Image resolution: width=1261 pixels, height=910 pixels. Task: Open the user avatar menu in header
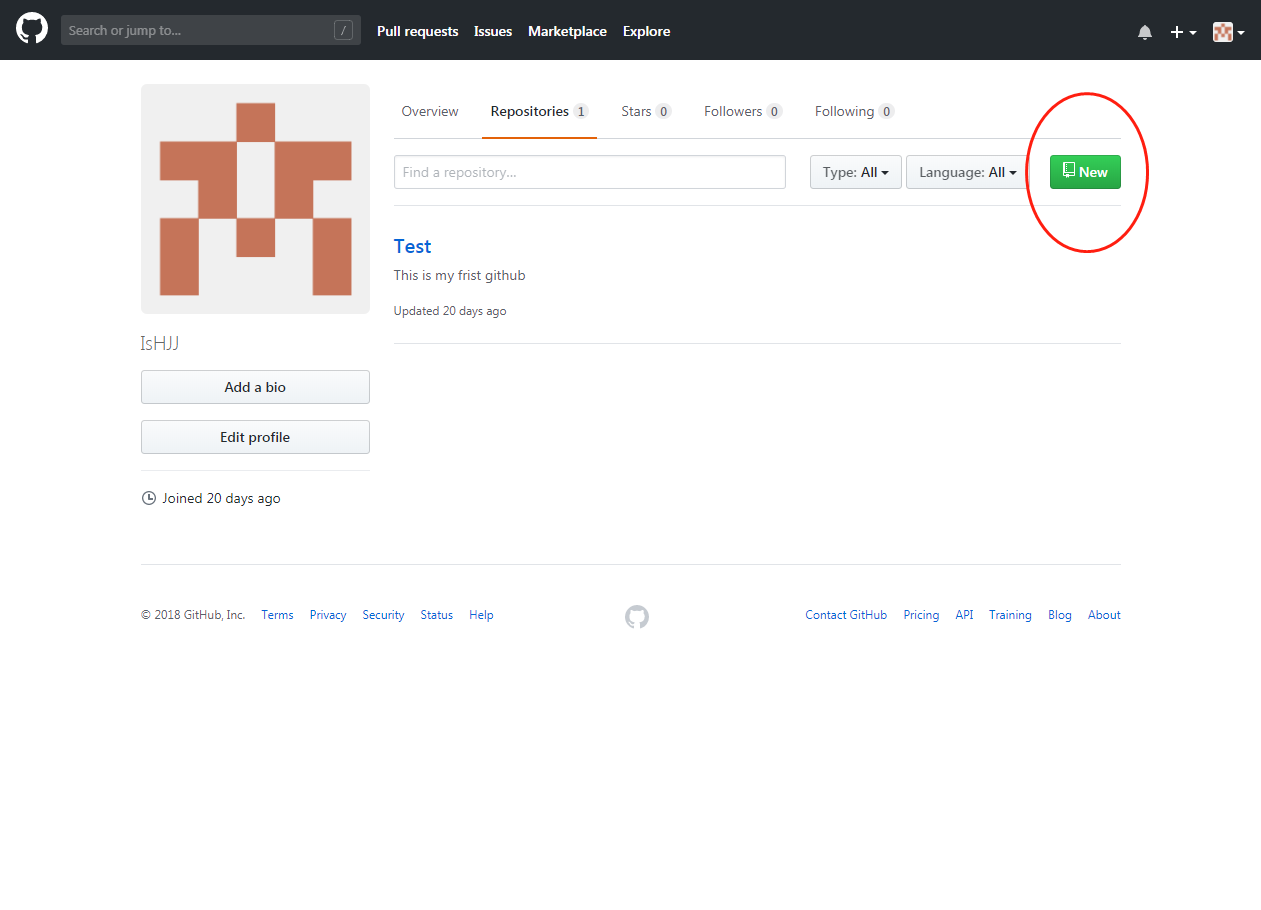pyautogui.click(x=1229, y=32)
